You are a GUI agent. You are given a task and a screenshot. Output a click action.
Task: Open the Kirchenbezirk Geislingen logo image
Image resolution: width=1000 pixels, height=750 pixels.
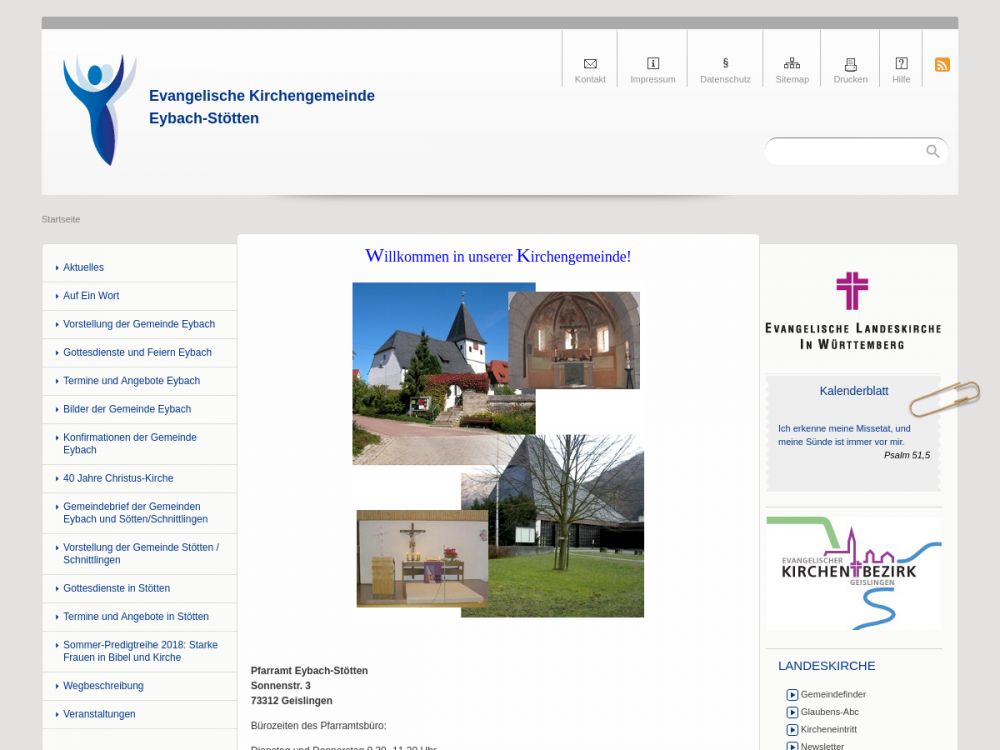pos(853,573)
